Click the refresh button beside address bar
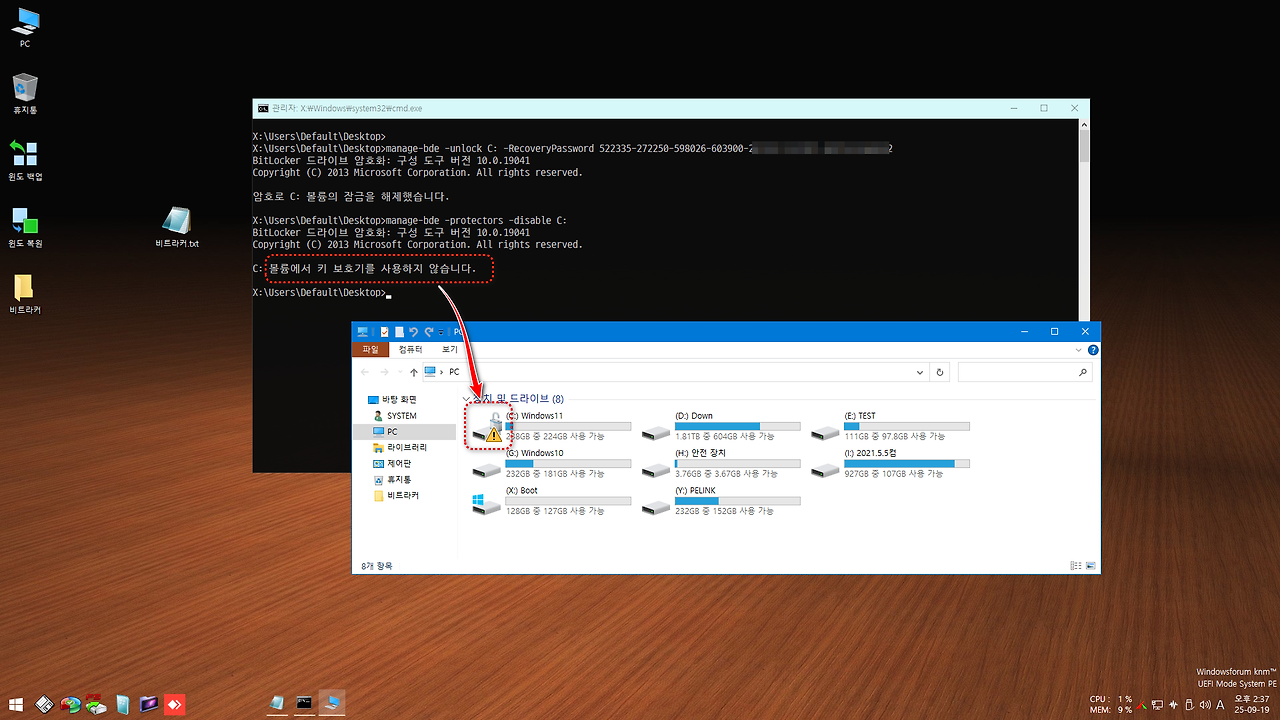This screenshot has height=720, width=1280. point(939,372)
